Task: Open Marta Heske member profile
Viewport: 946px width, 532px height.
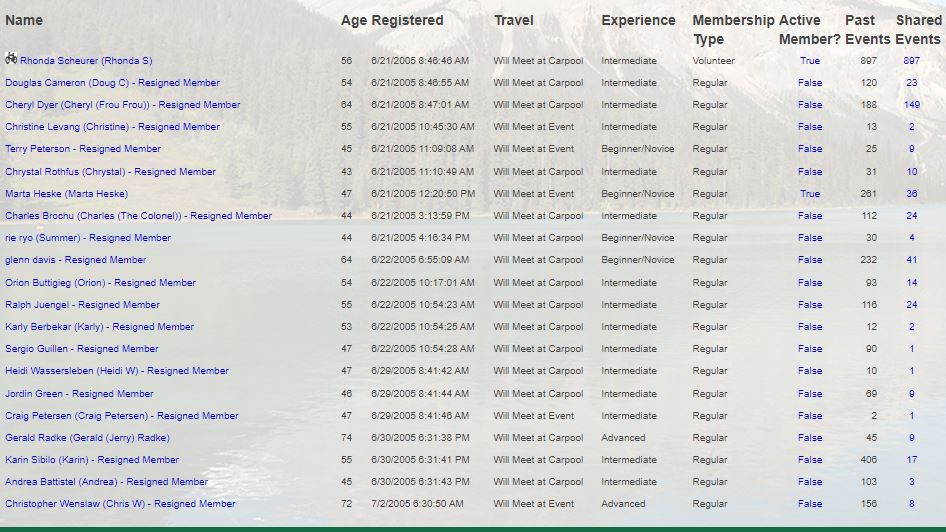Action: pos(66,194)
